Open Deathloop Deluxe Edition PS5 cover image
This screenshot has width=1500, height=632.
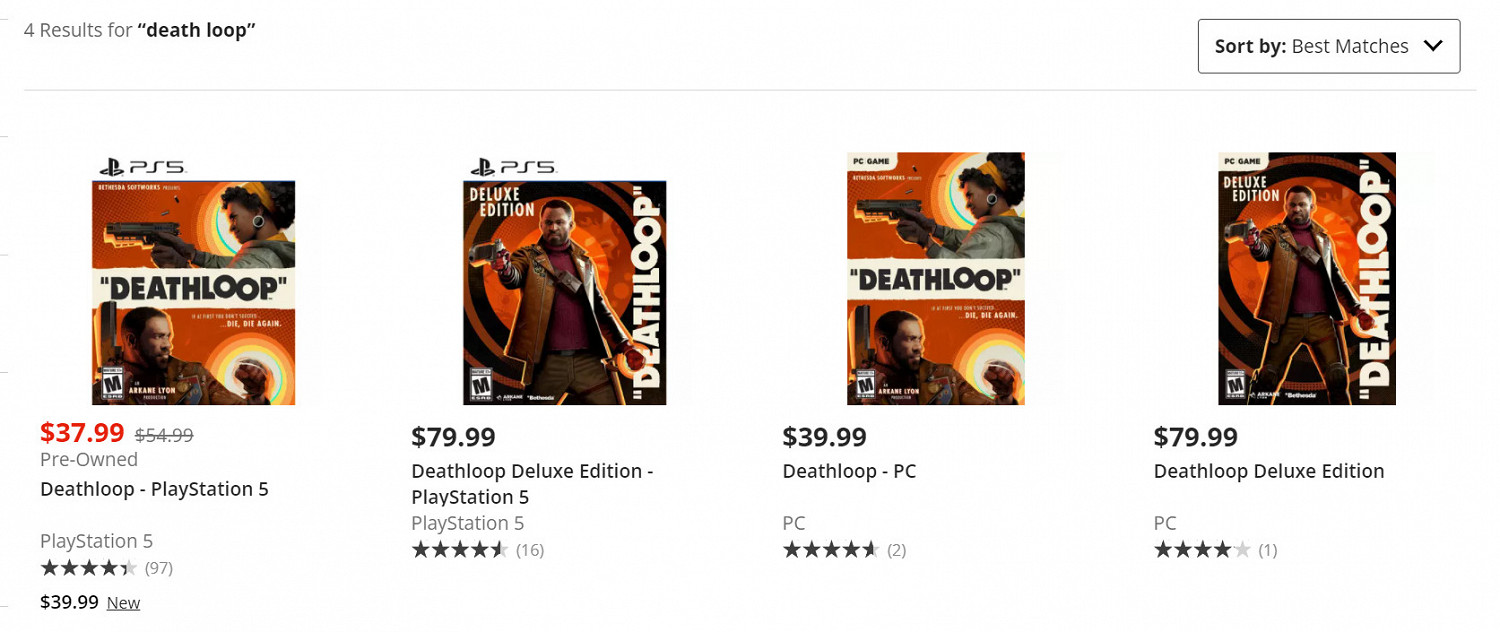pyautogui.click(x=565, y=292)
